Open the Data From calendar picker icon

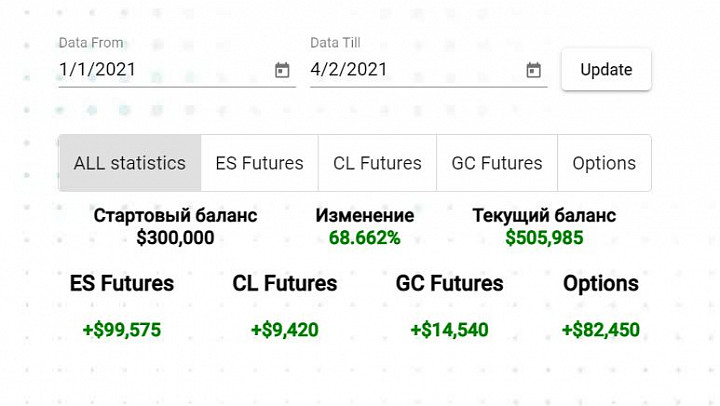coord(282,70)
